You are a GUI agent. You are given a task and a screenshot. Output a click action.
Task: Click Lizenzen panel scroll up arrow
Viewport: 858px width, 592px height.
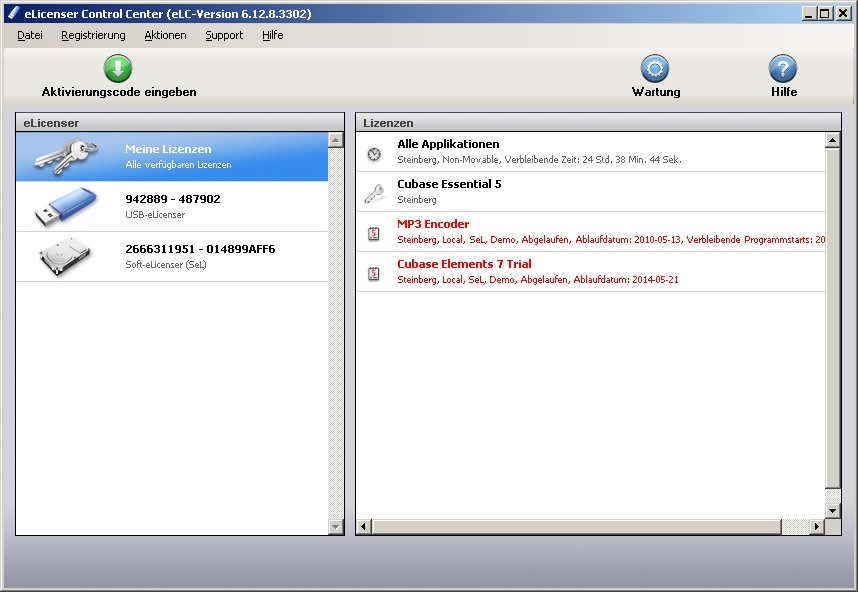pyautogui.click(x=832, y=140)
